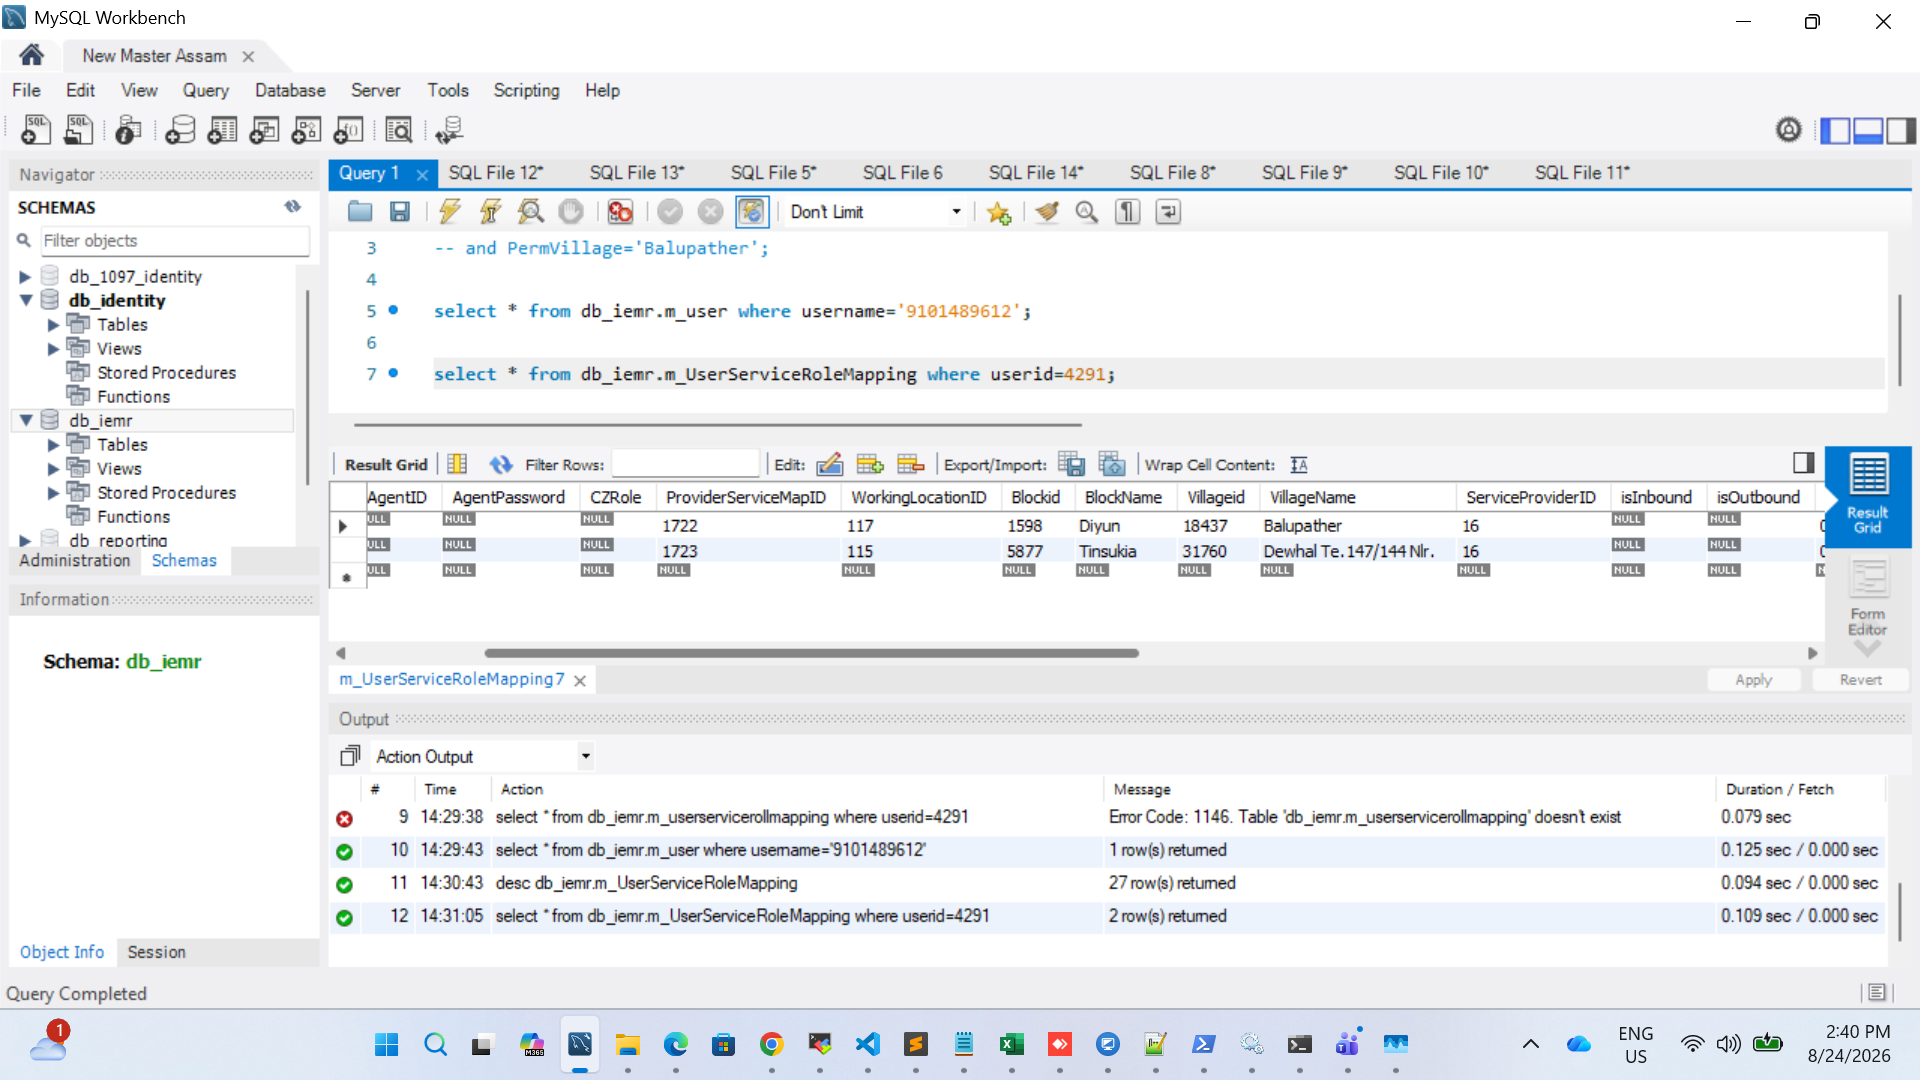
Task: Run explain plan for current statement
Action: pos(530,212)
